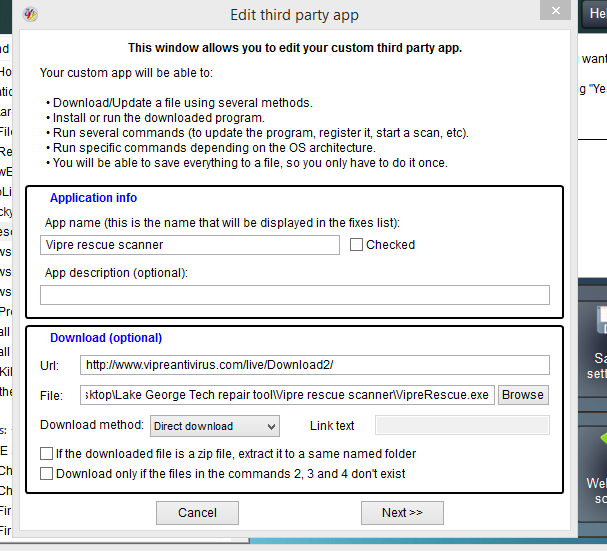Click the disabled Link text field

point(462,426)
